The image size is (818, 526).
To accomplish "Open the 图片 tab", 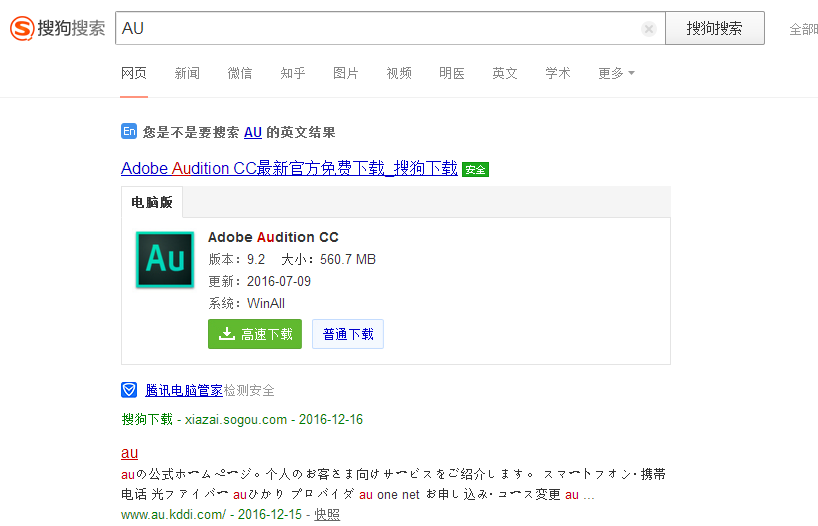I will click(346, 73).
